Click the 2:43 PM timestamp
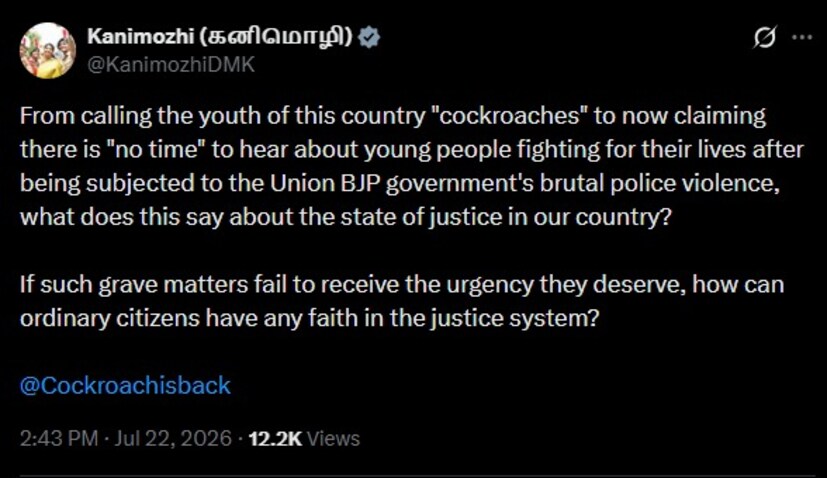827x478 pixels. (x=59, y=438)
